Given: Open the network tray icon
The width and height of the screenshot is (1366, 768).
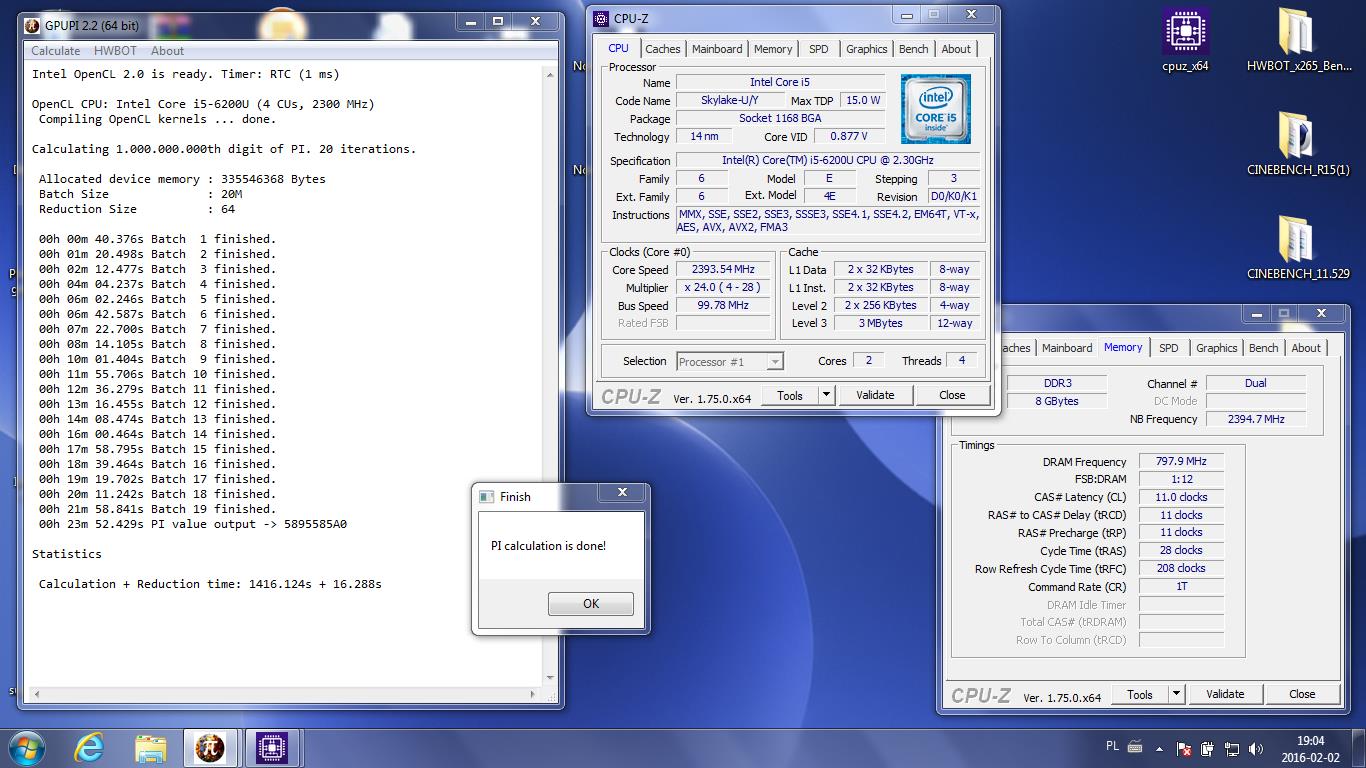Looking at the screenshot, I should [1234, 748].
